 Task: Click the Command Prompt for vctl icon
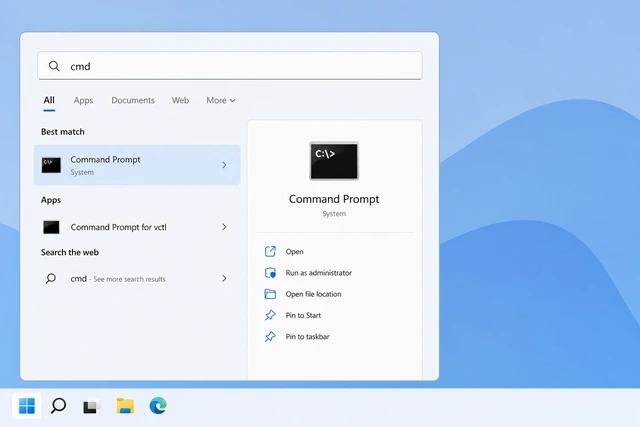51,227
